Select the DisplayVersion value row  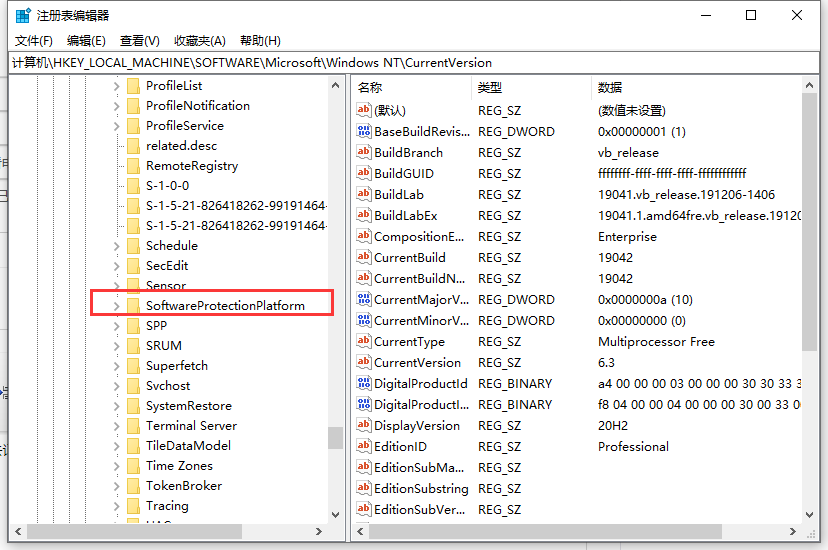416,426
